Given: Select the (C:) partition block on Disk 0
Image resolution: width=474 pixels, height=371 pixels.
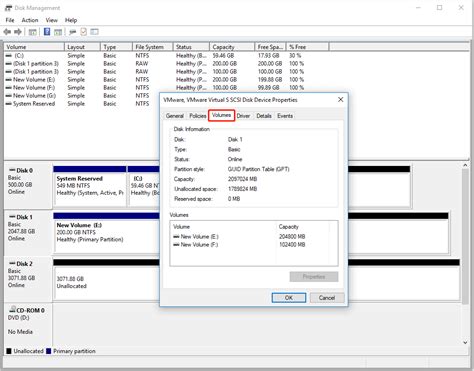Looking at the screenshot, I should 144,186.
